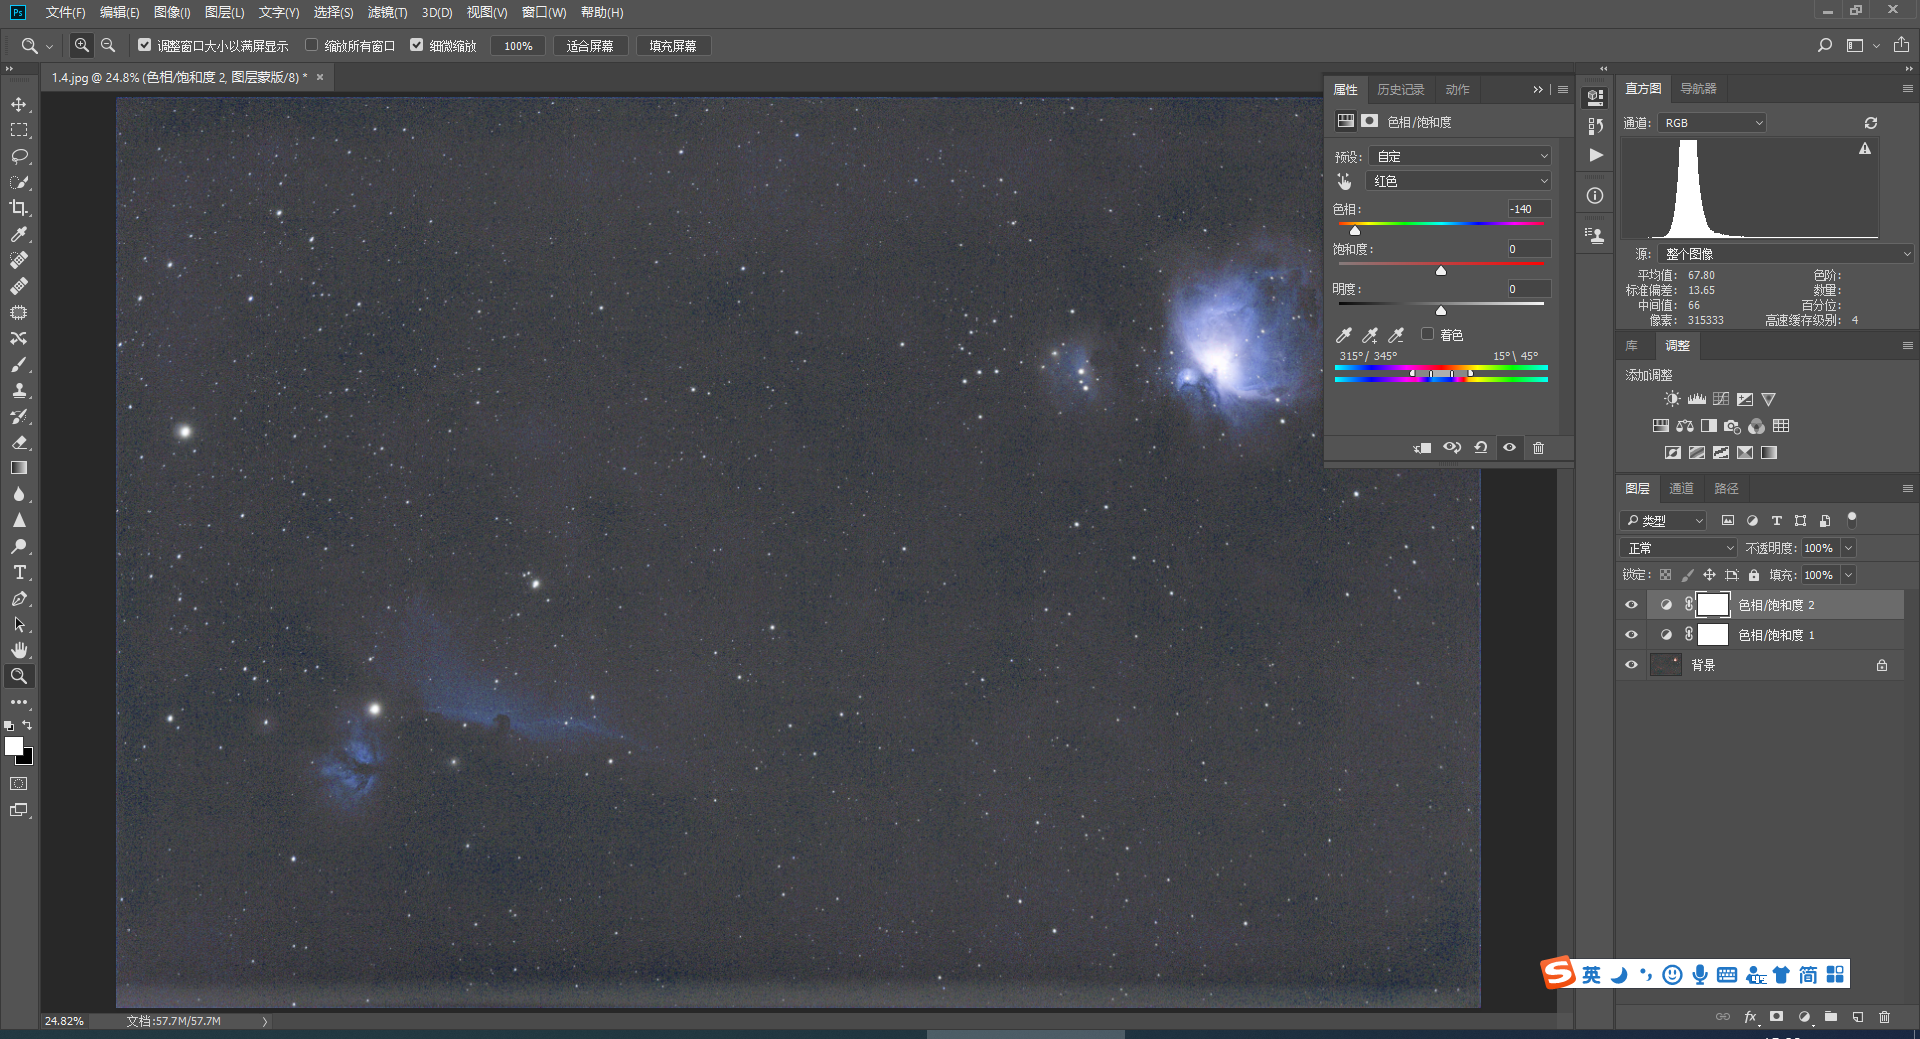Toggle scrubby zoom checkbox
The width and height of the screenshot is (1920, 1039).
tap(416, 45)
